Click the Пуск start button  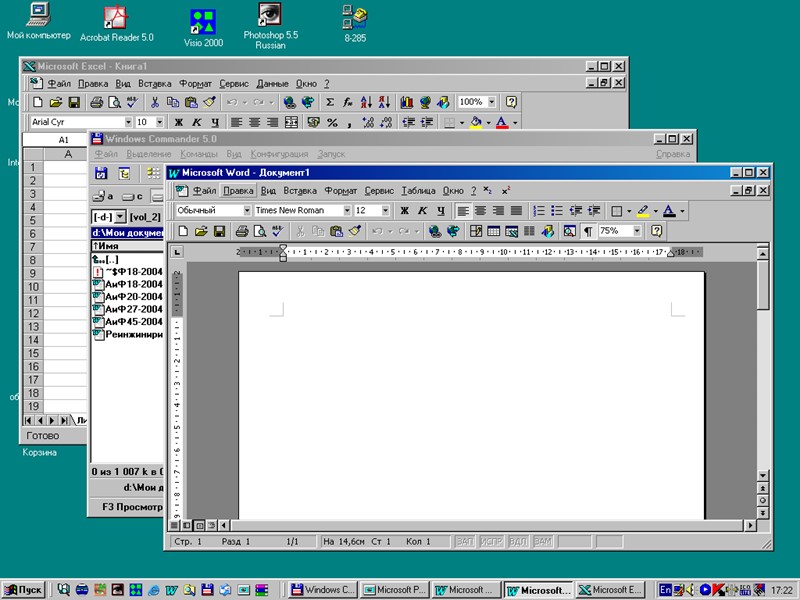(x=23, y=590)
